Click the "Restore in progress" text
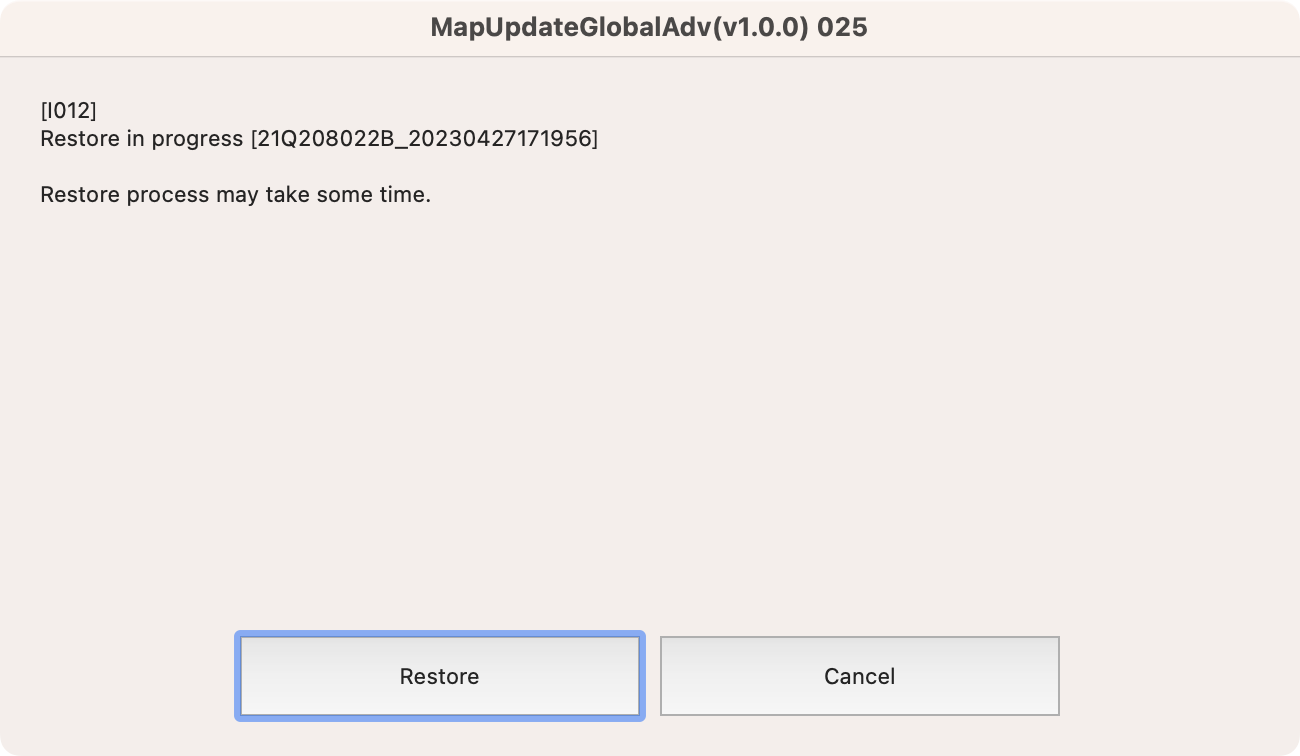1300x756 pixels. (141, 139)
